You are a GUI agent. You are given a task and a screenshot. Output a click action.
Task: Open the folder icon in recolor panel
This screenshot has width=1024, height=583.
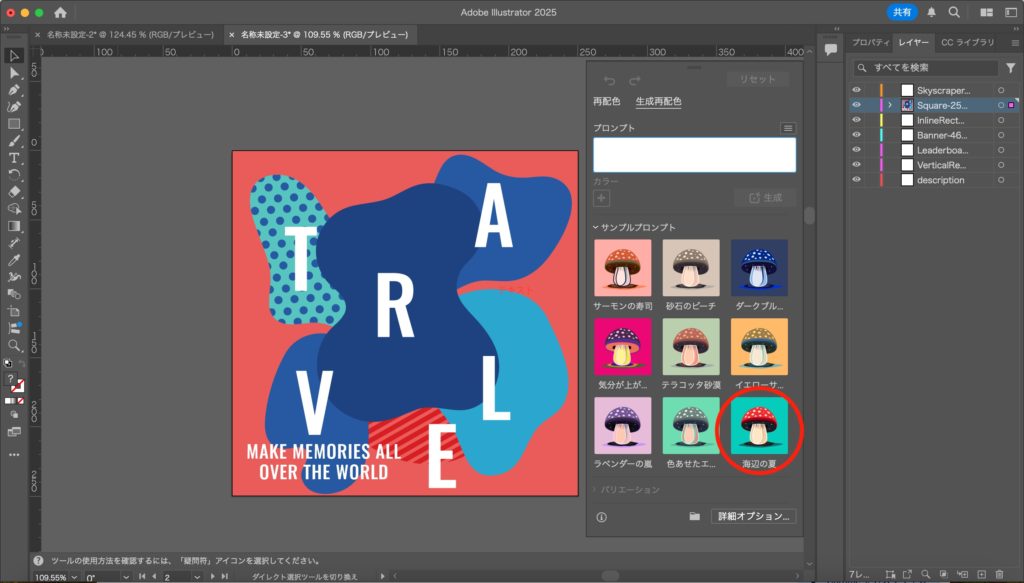(694, 517)
